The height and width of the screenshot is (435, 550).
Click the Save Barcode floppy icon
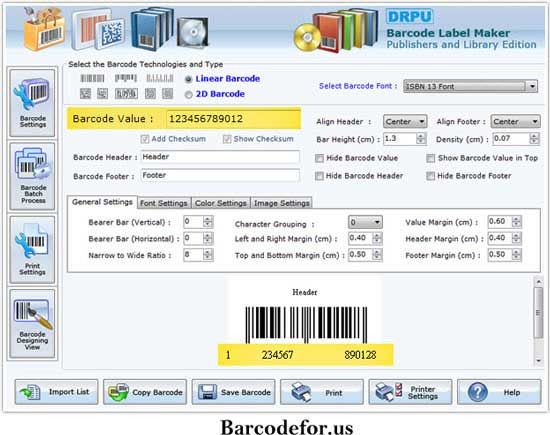tap(233, 392)
